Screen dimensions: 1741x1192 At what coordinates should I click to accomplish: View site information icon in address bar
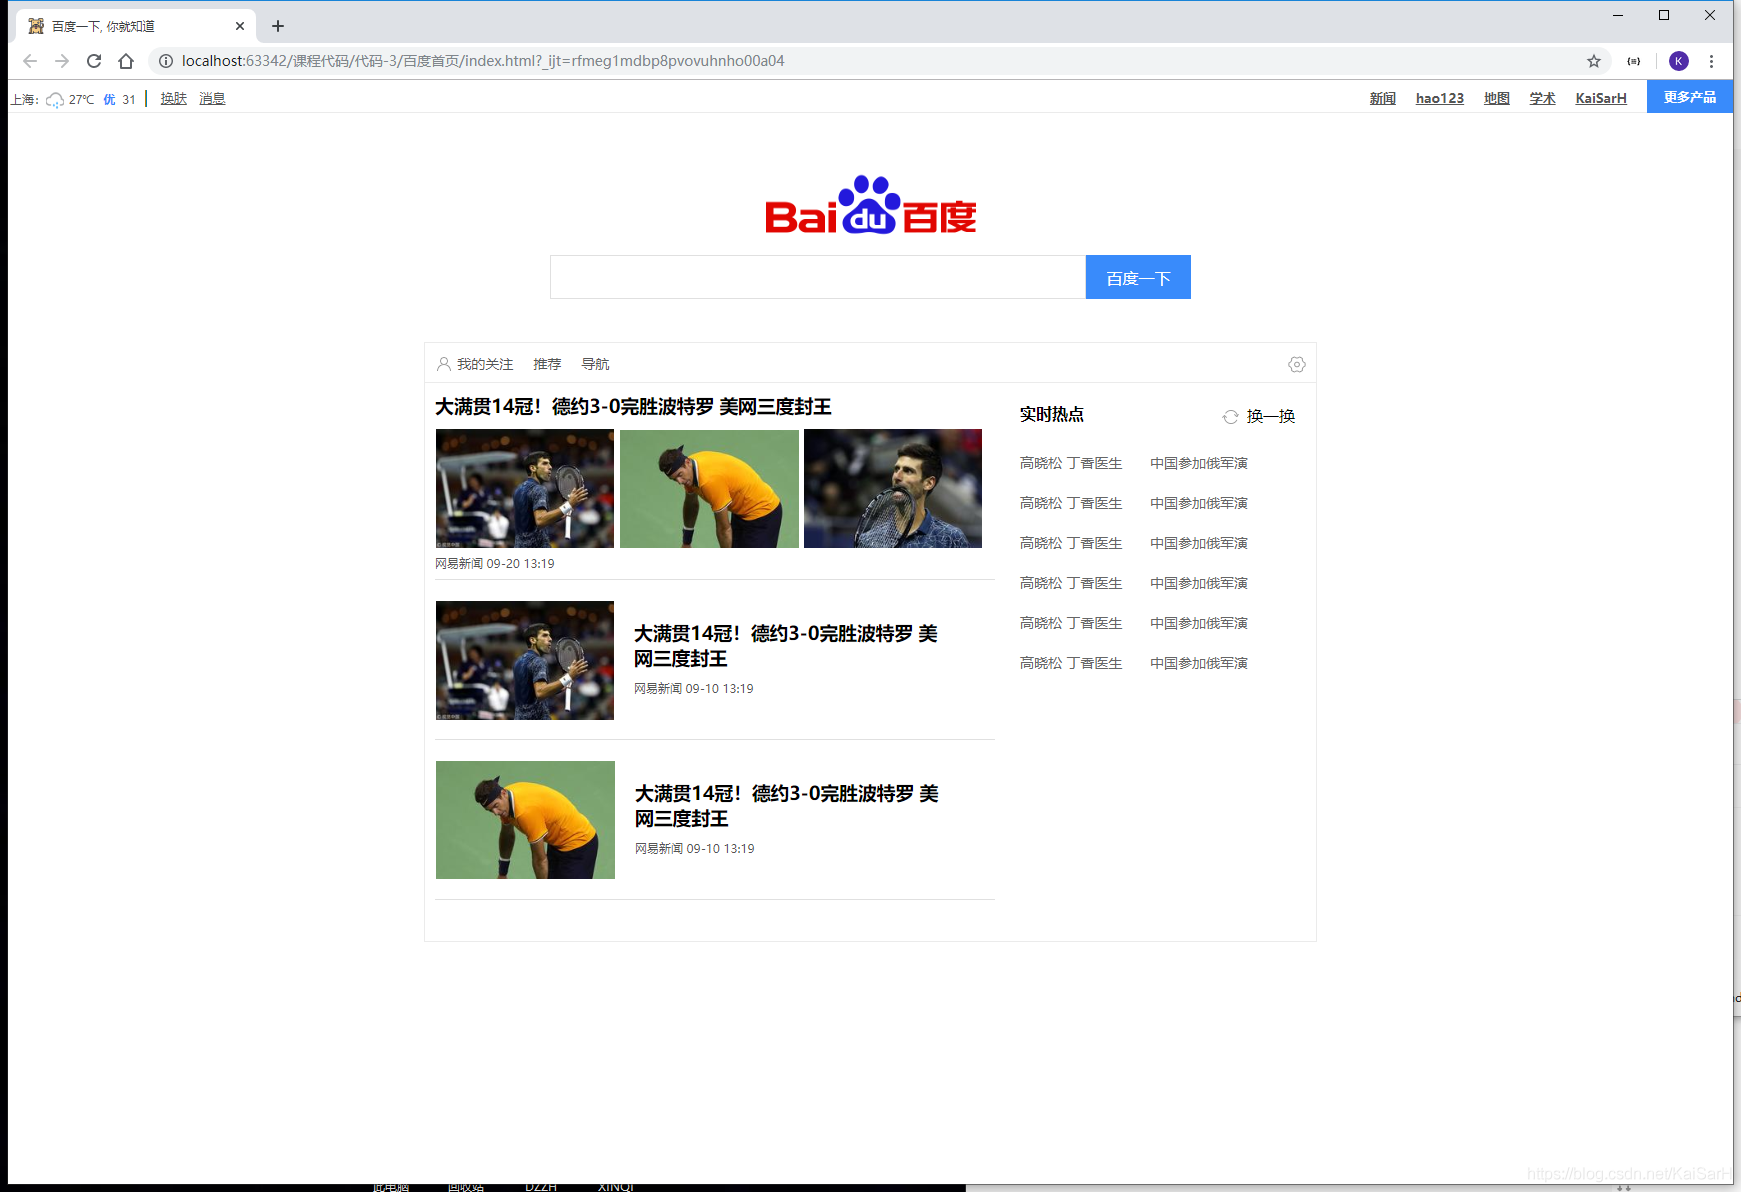point(166,61)
